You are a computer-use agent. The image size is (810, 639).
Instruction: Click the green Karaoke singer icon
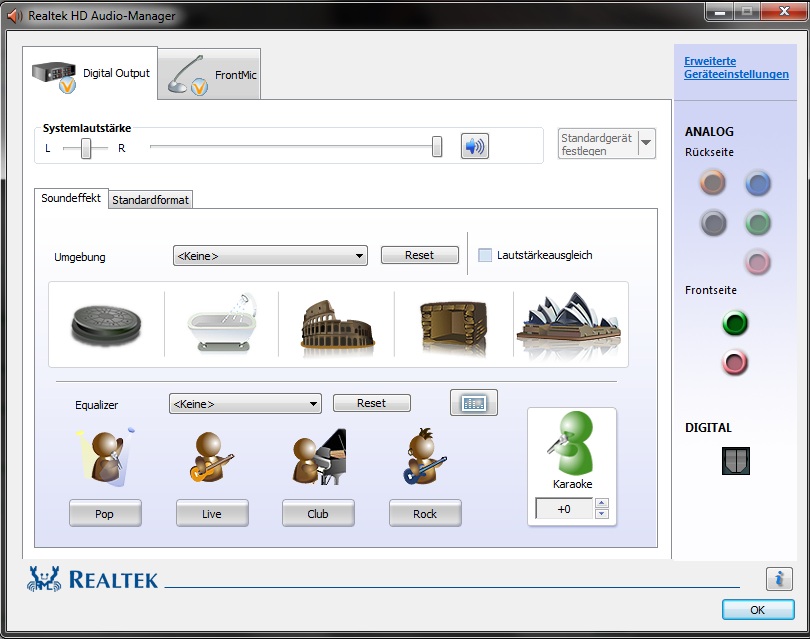(x=572, y=443)
